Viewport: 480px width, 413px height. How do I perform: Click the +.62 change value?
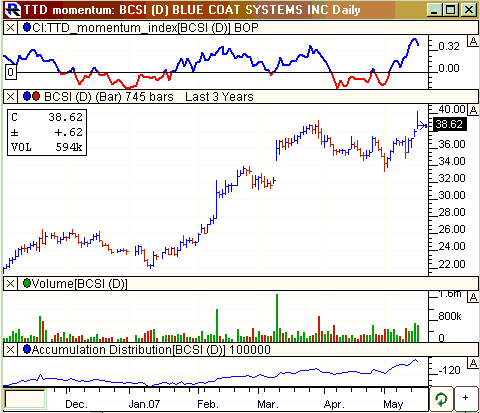coord(69,132)
